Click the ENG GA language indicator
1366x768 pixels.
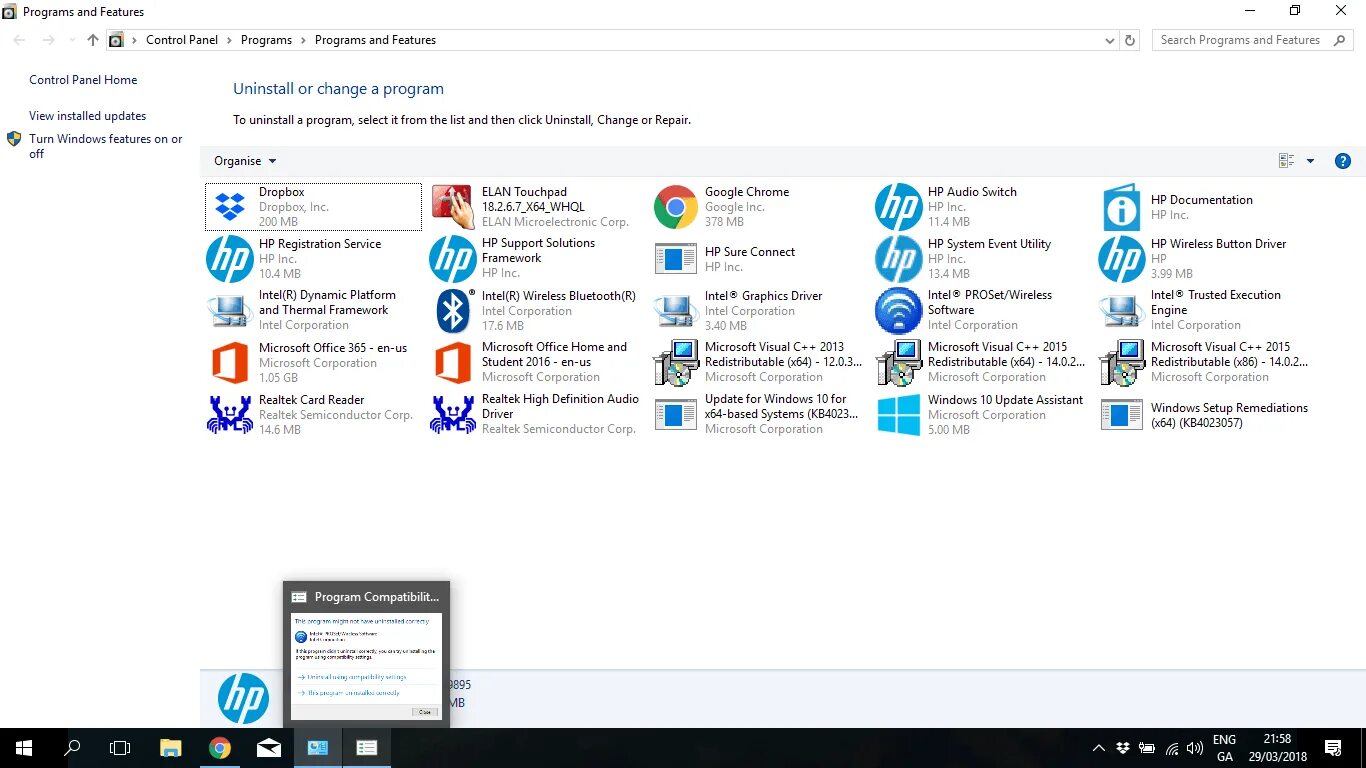tap(1224, 748)
